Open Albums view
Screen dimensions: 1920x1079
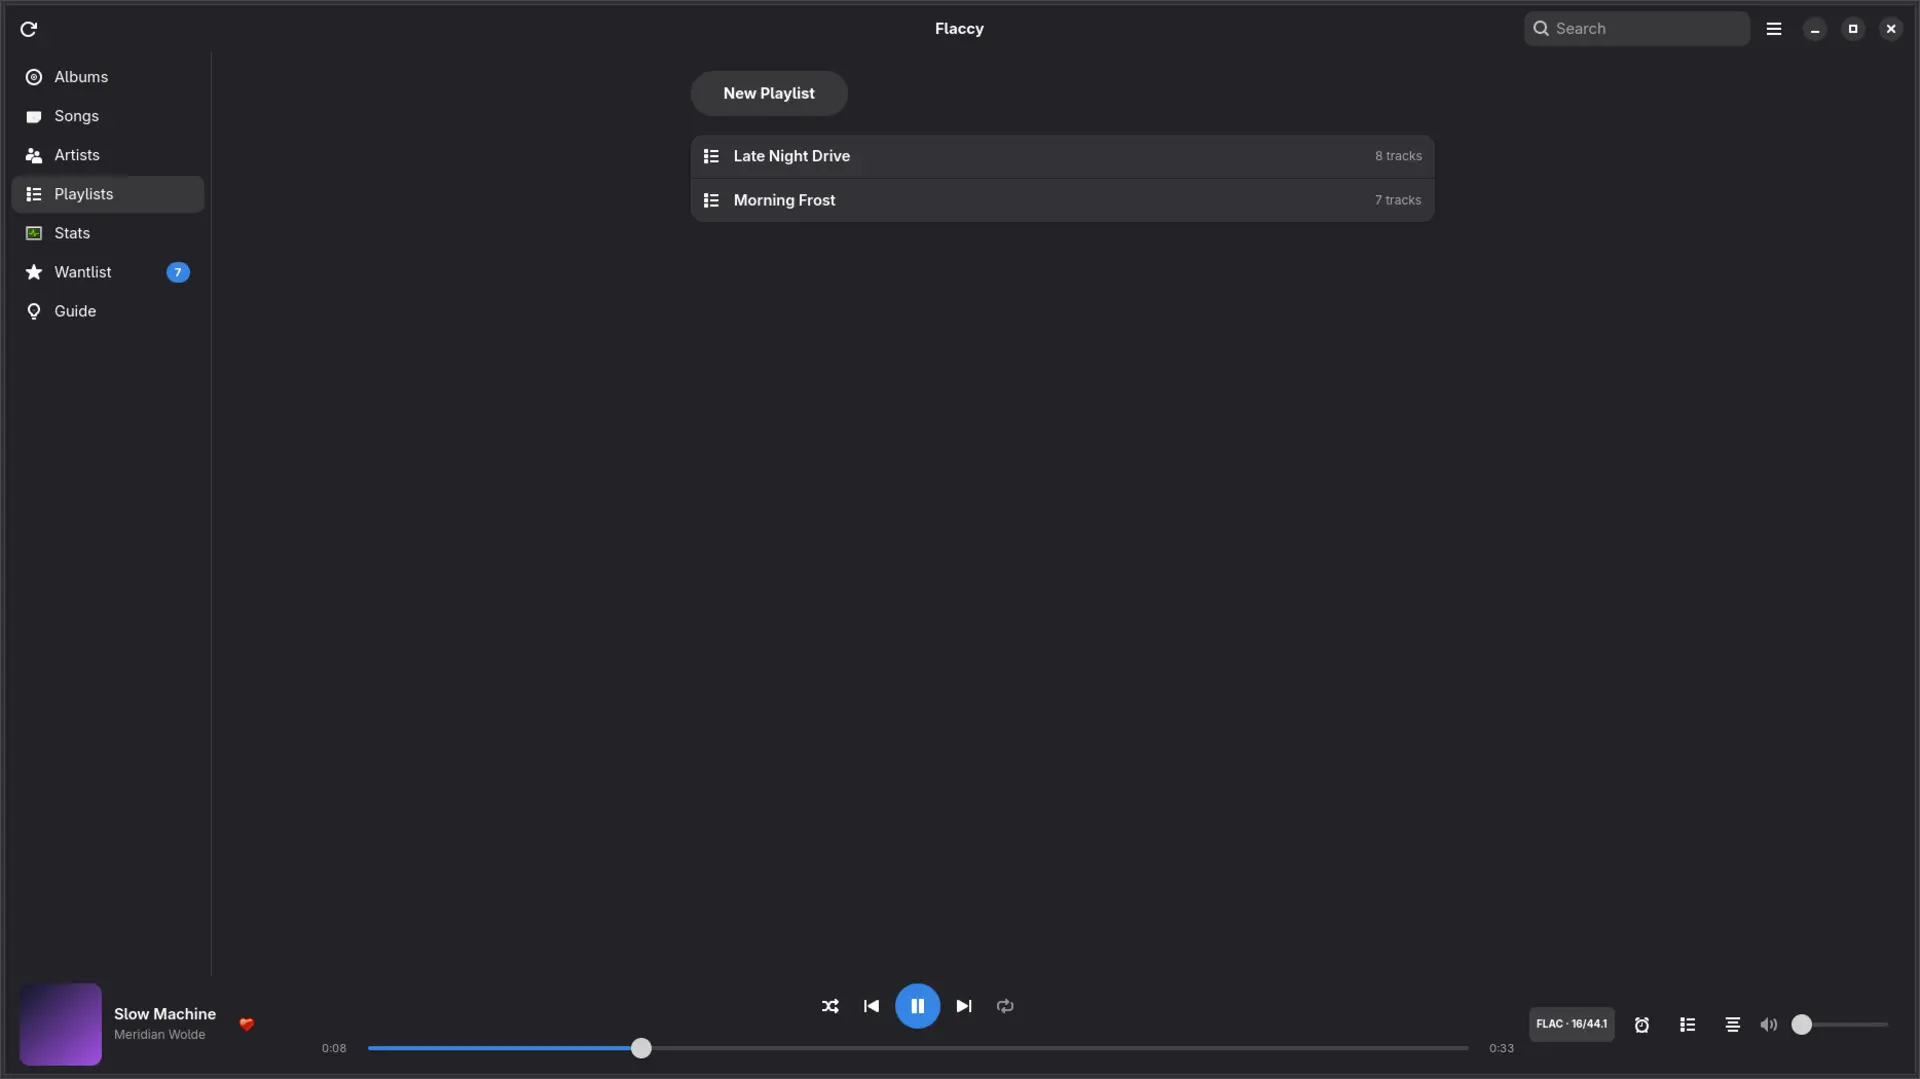click(x=107, y=77)
